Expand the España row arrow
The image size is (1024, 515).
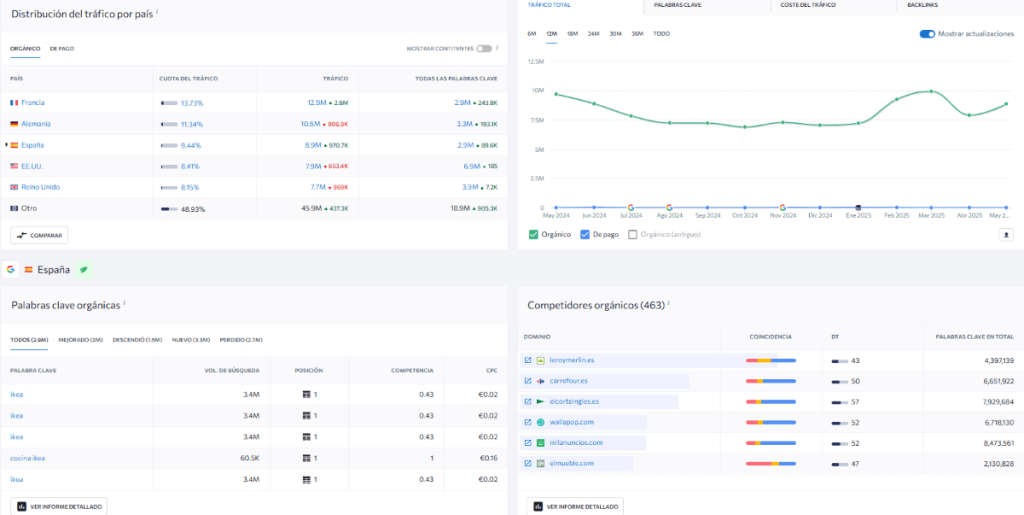[x=7, y=144]
